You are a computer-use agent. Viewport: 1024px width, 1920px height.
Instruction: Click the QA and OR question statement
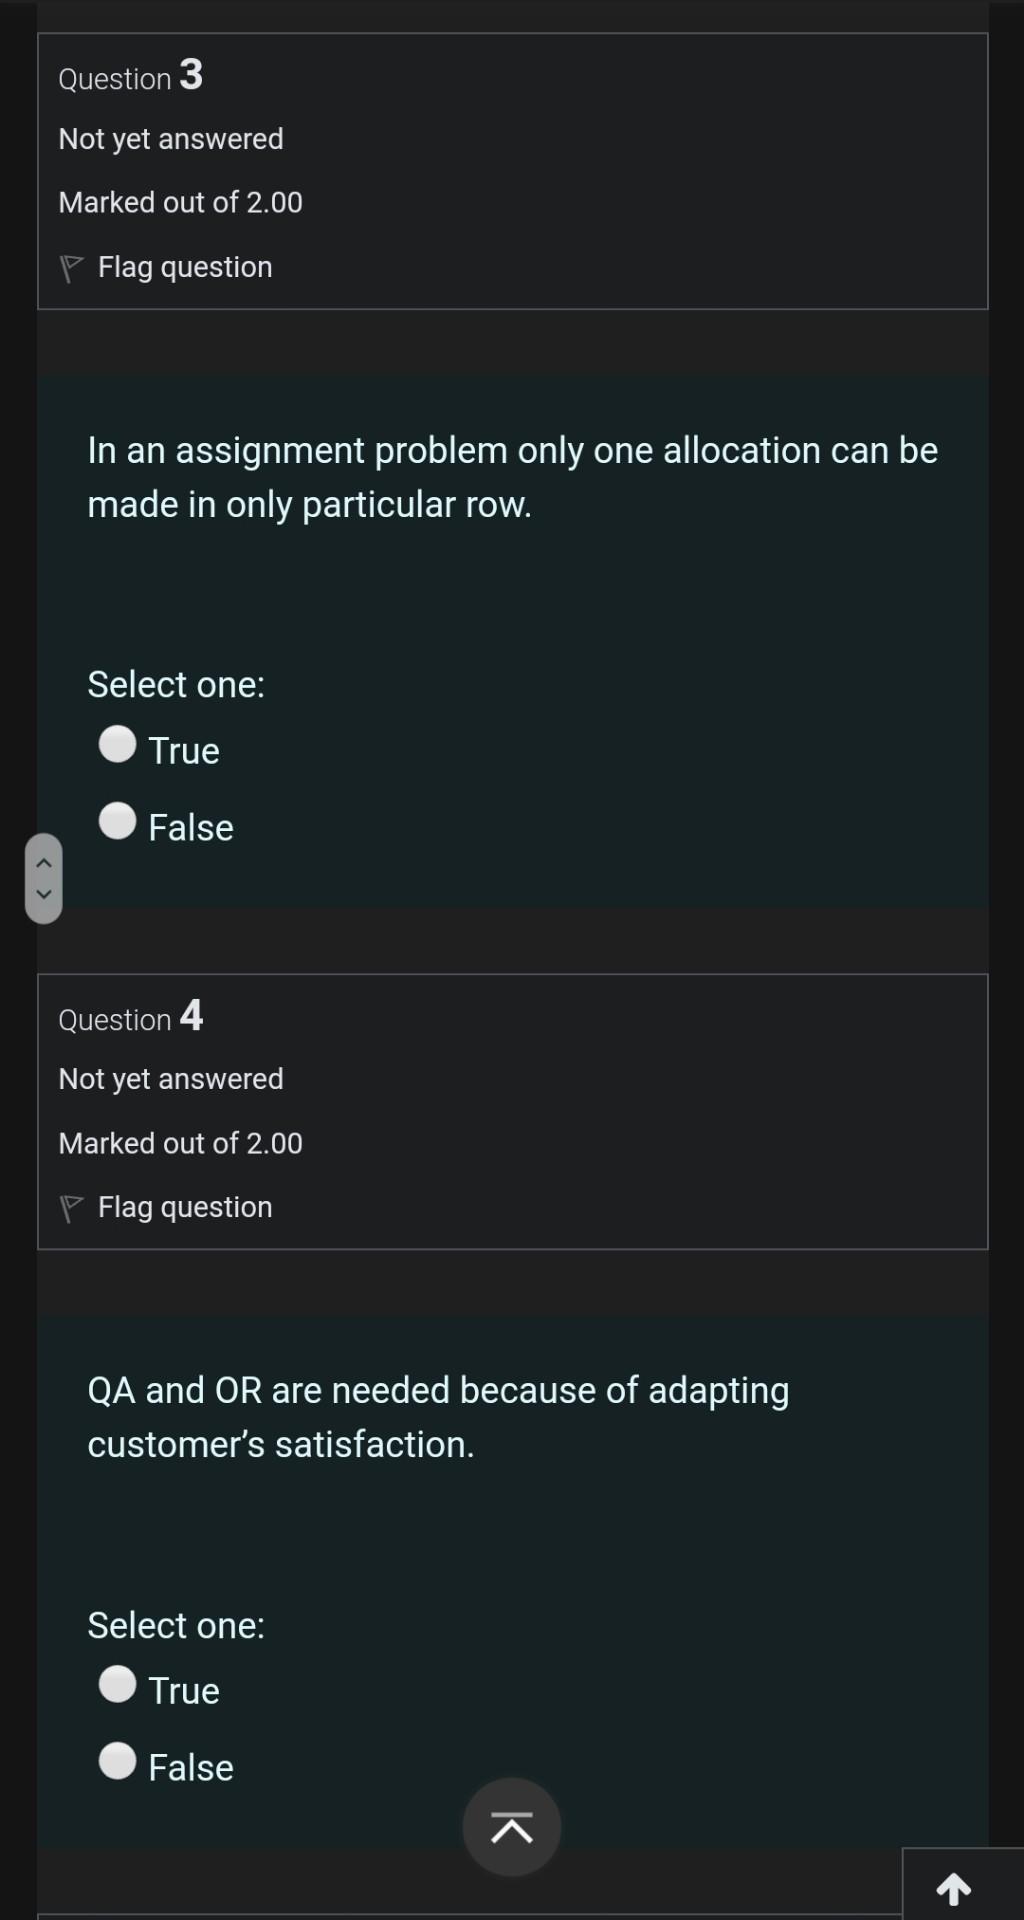point(438,1416)
